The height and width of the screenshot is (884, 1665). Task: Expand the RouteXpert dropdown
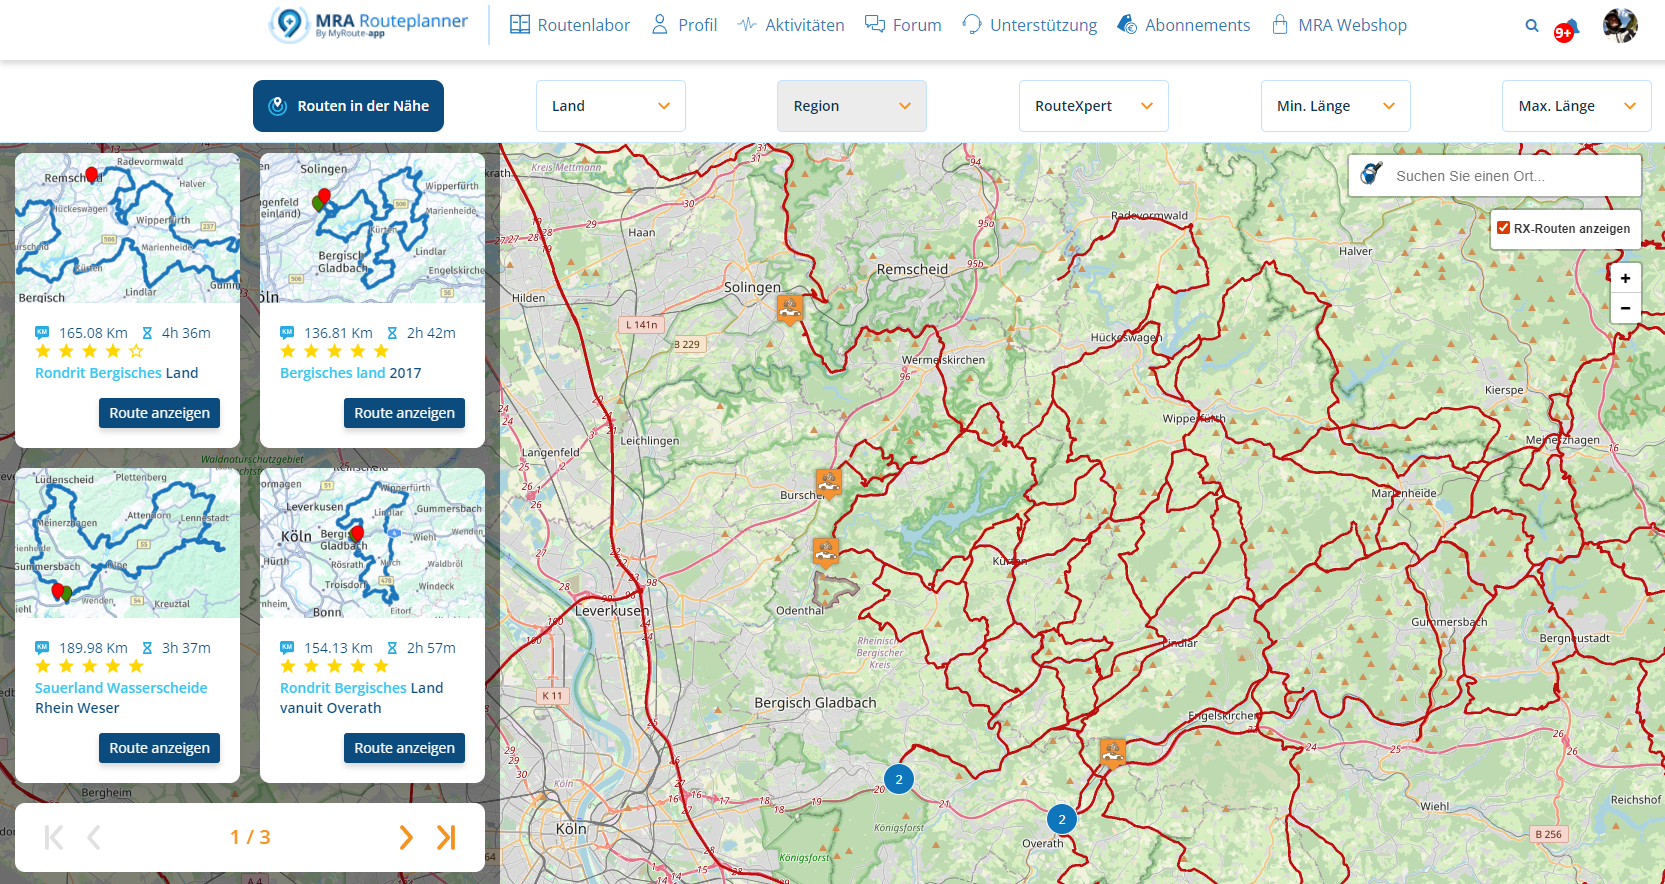pos(1093,106)
